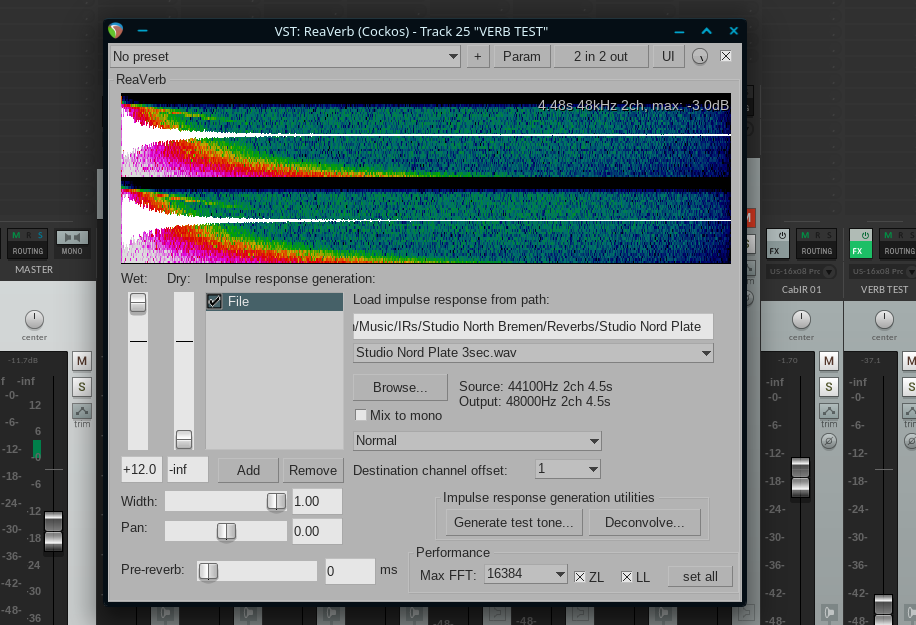Screen dimensions: 916x625
Task: Click the Generate test tone... button
Action: pyautogui.click(x=513, y=523)
